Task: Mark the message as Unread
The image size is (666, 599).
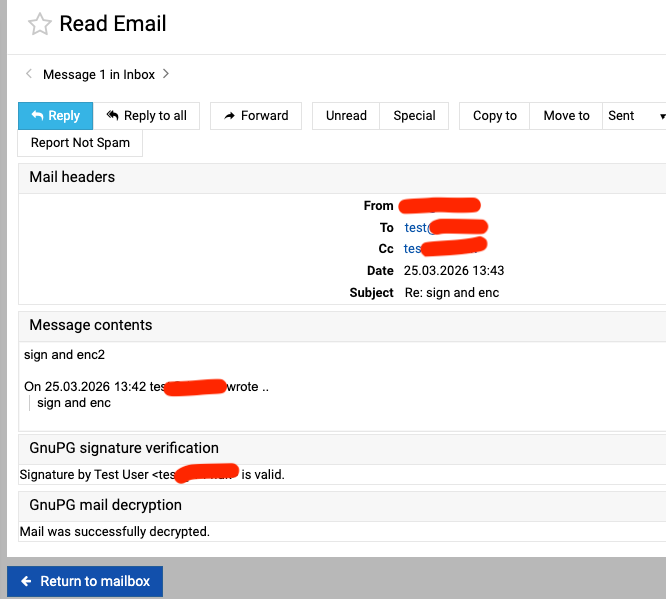Action: pyautogui.click(x=346, y=116)
